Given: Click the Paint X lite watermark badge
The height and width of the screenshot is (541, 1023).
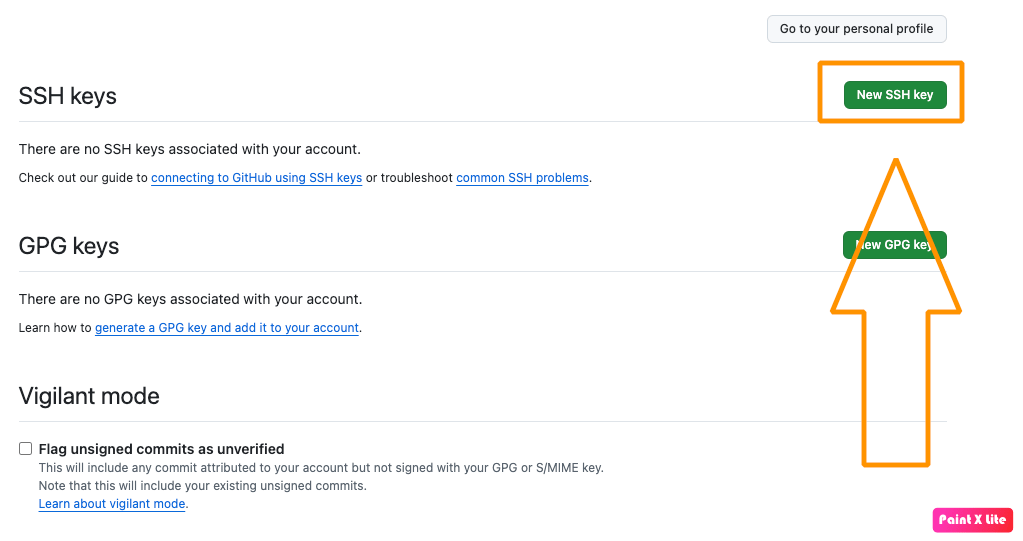Looking at the screenshot, I should coord(972,520).
